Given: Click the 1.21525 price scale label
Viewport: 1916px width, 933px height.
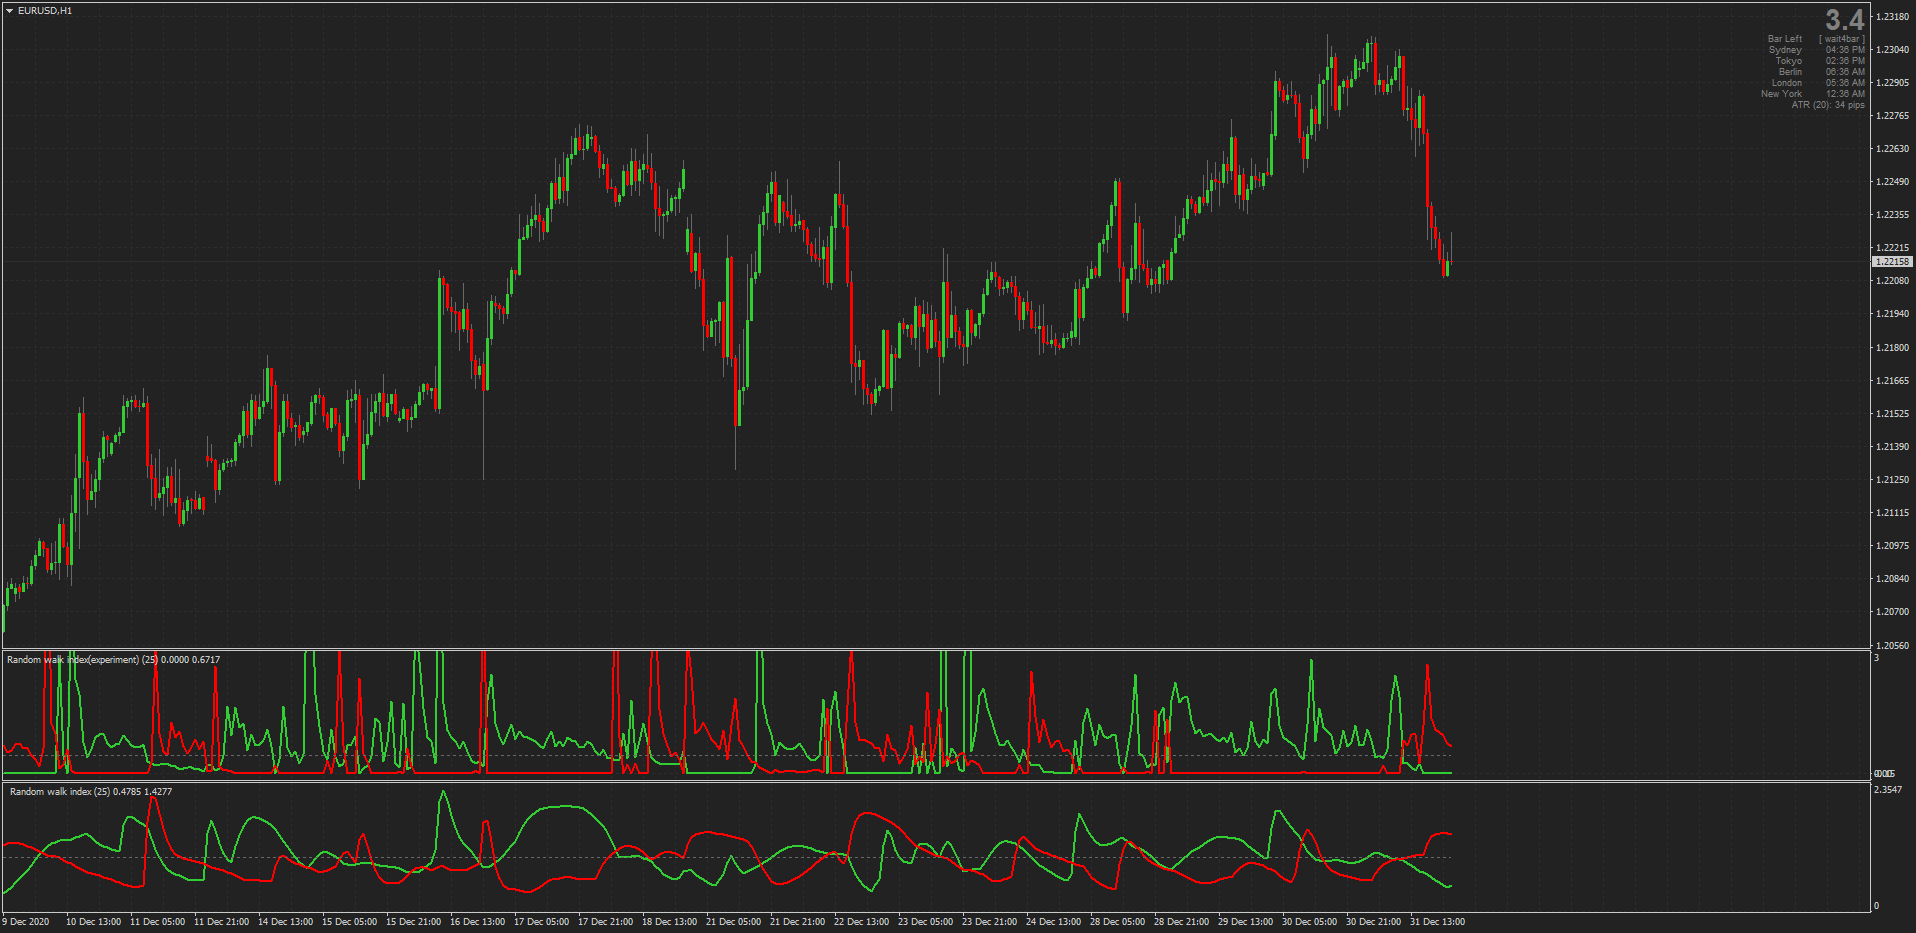Looking at the screenshot, I should pos(1892,414).
